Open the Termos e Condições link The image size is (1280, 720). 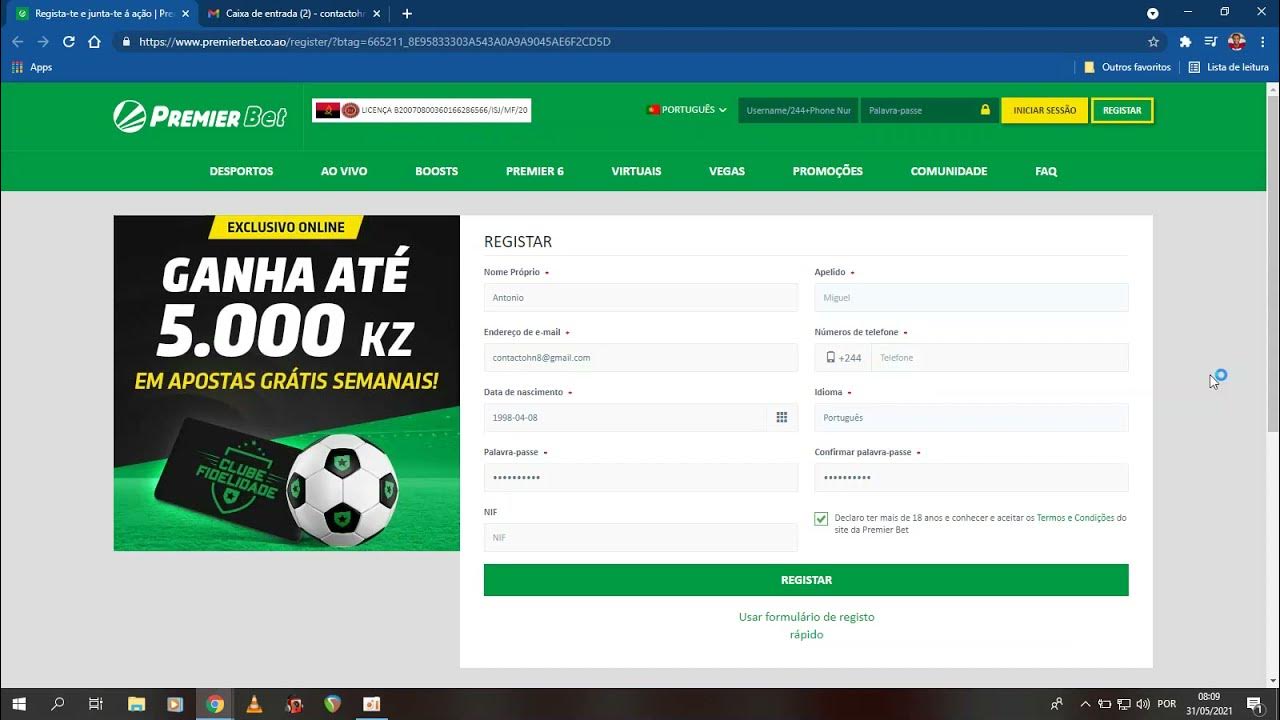point(1075,518)
